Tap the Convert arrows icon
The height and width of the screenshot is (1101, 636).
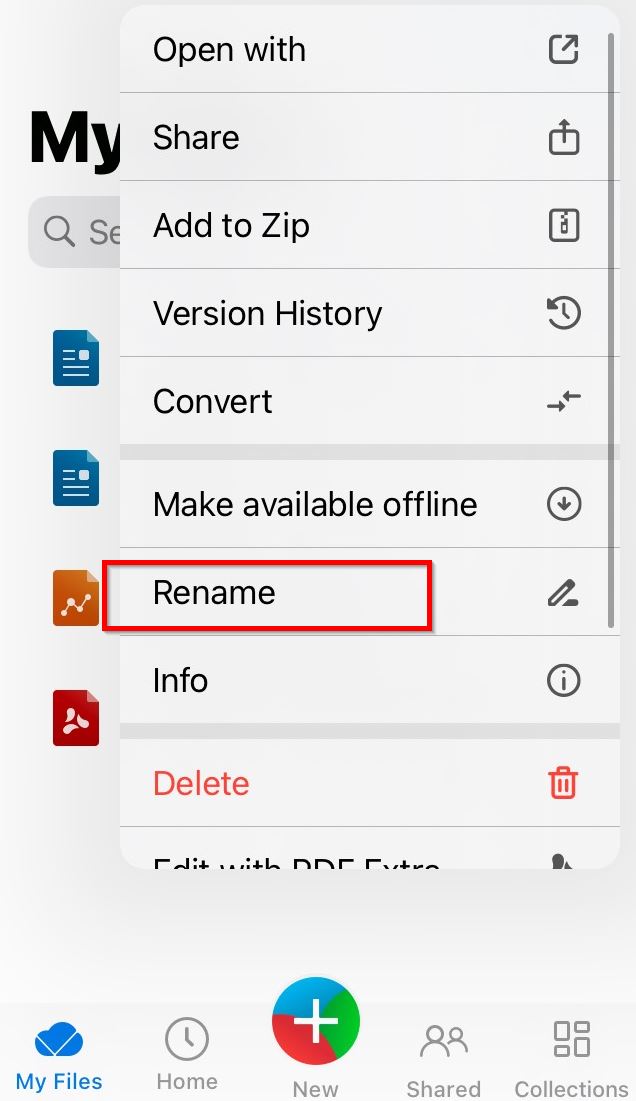[x=564, y=402]
